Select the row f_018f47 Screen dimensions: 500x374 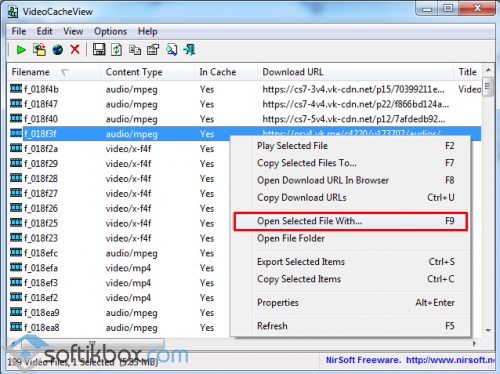(244, 104)
